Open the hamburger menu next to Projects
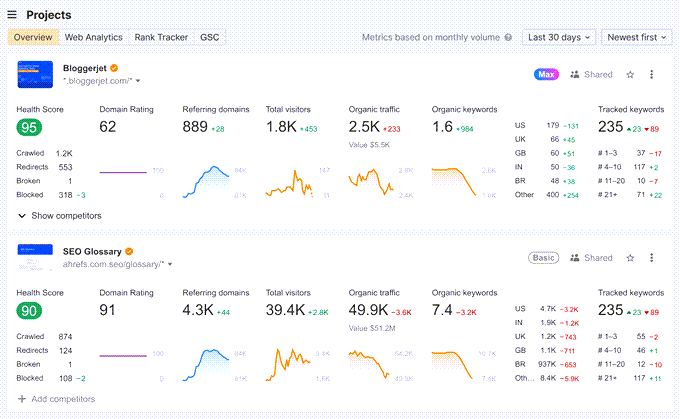 click(12, 15)
